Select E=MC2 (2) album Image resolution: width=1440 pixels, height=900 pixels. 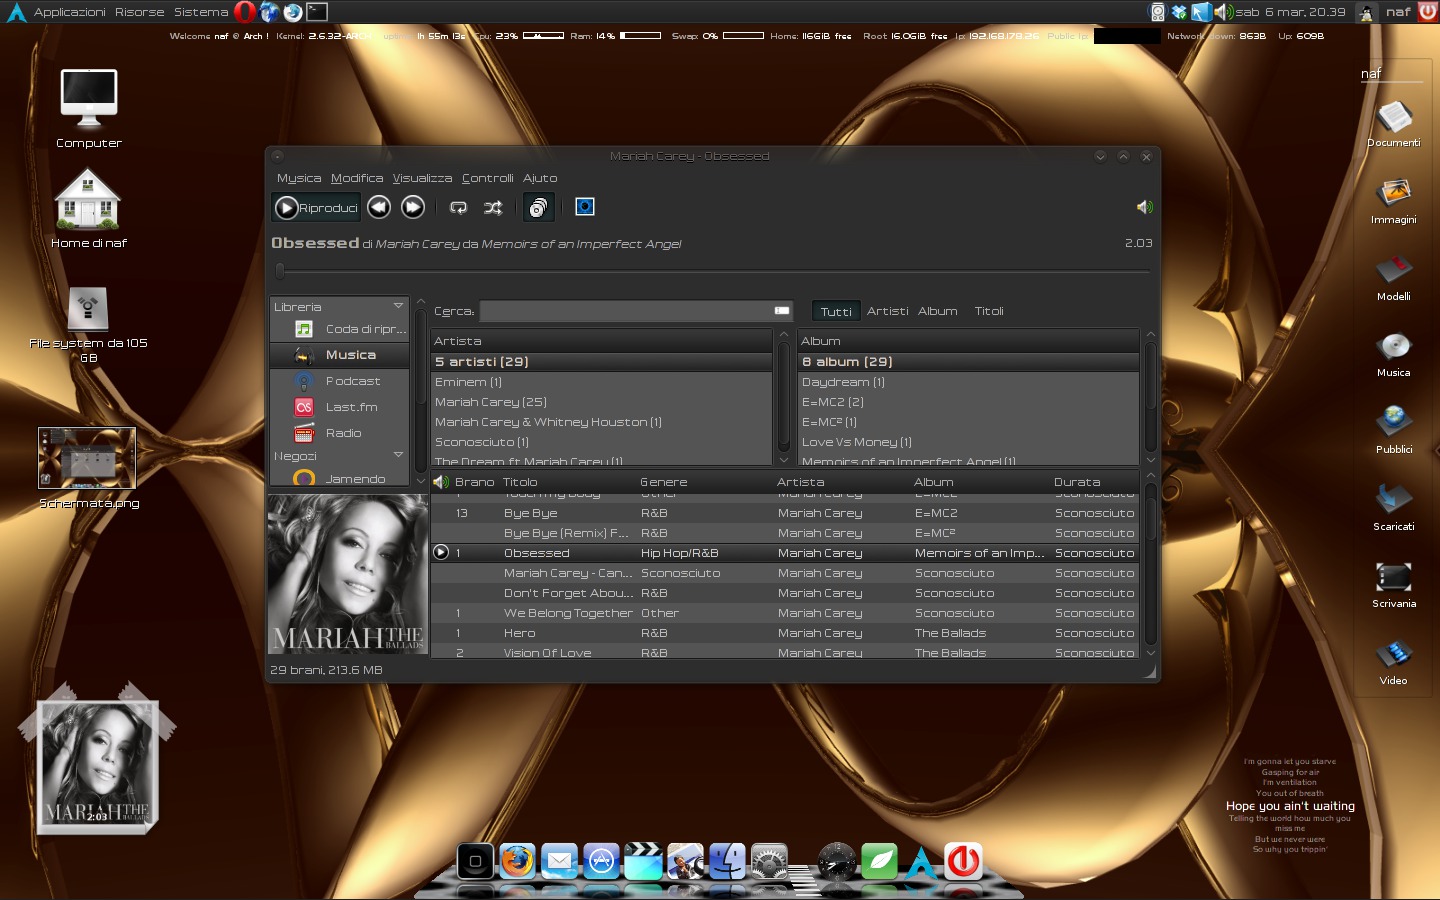(968, 402)
